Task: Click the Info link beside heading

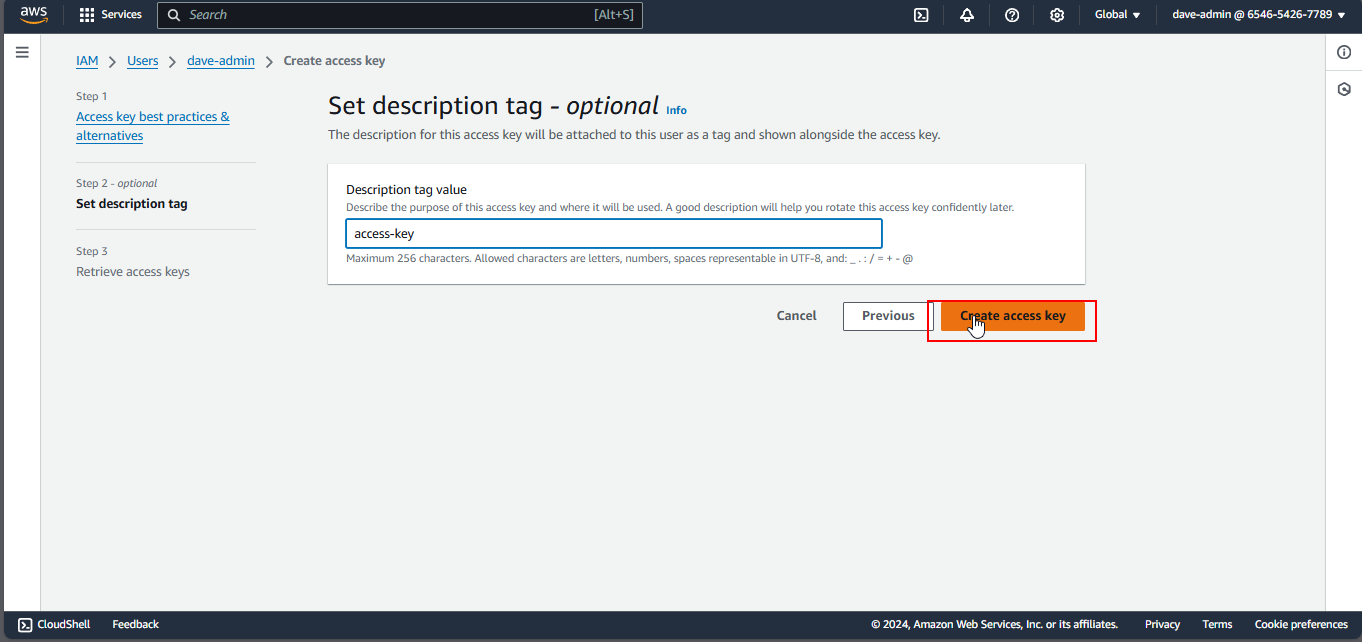Action: pyautogui.click(x=677, y=110)
